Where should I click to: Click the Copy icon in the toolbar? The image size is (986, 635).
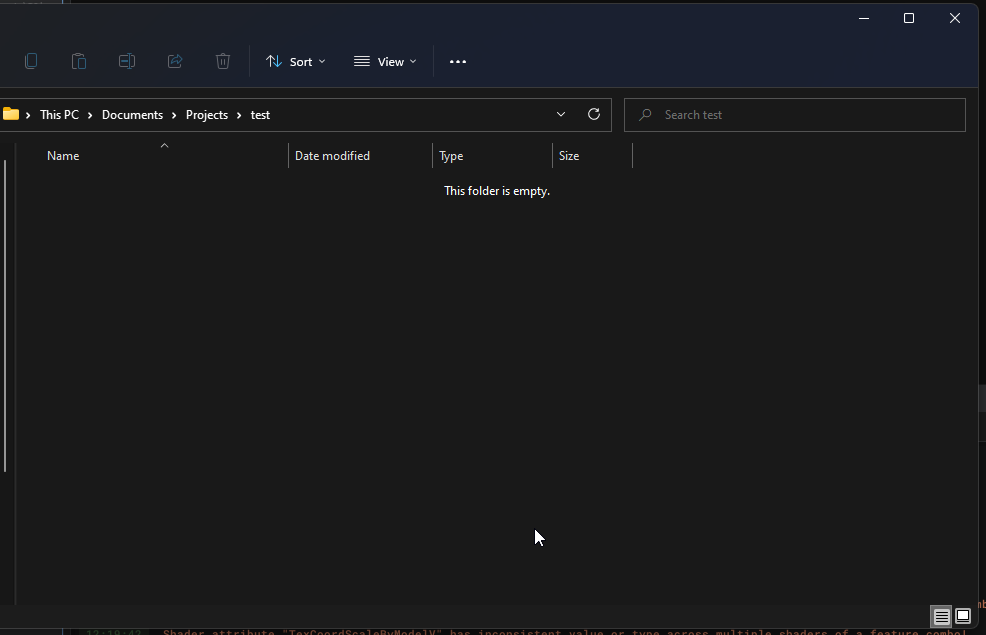31,61
